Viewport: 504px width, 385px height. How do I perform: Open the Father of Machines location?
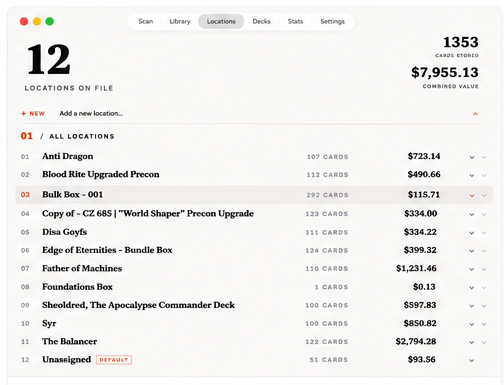(82, 268)
